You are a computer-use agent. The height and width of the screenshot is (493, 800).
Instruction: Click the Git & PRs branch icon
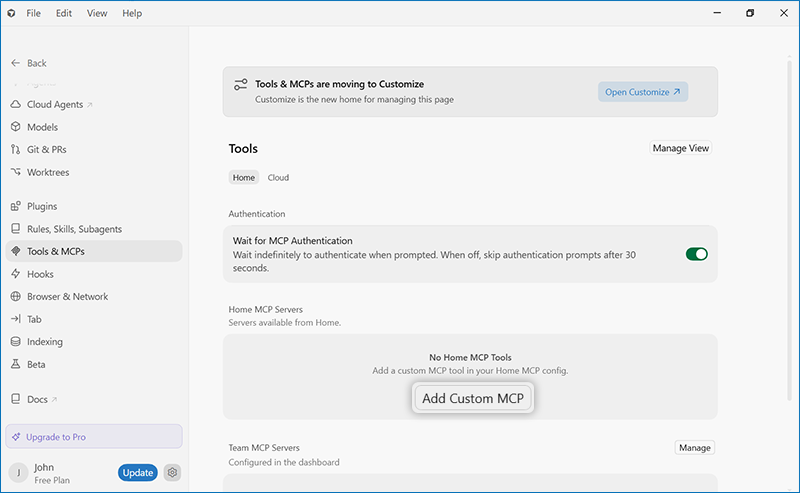[16, 150]
